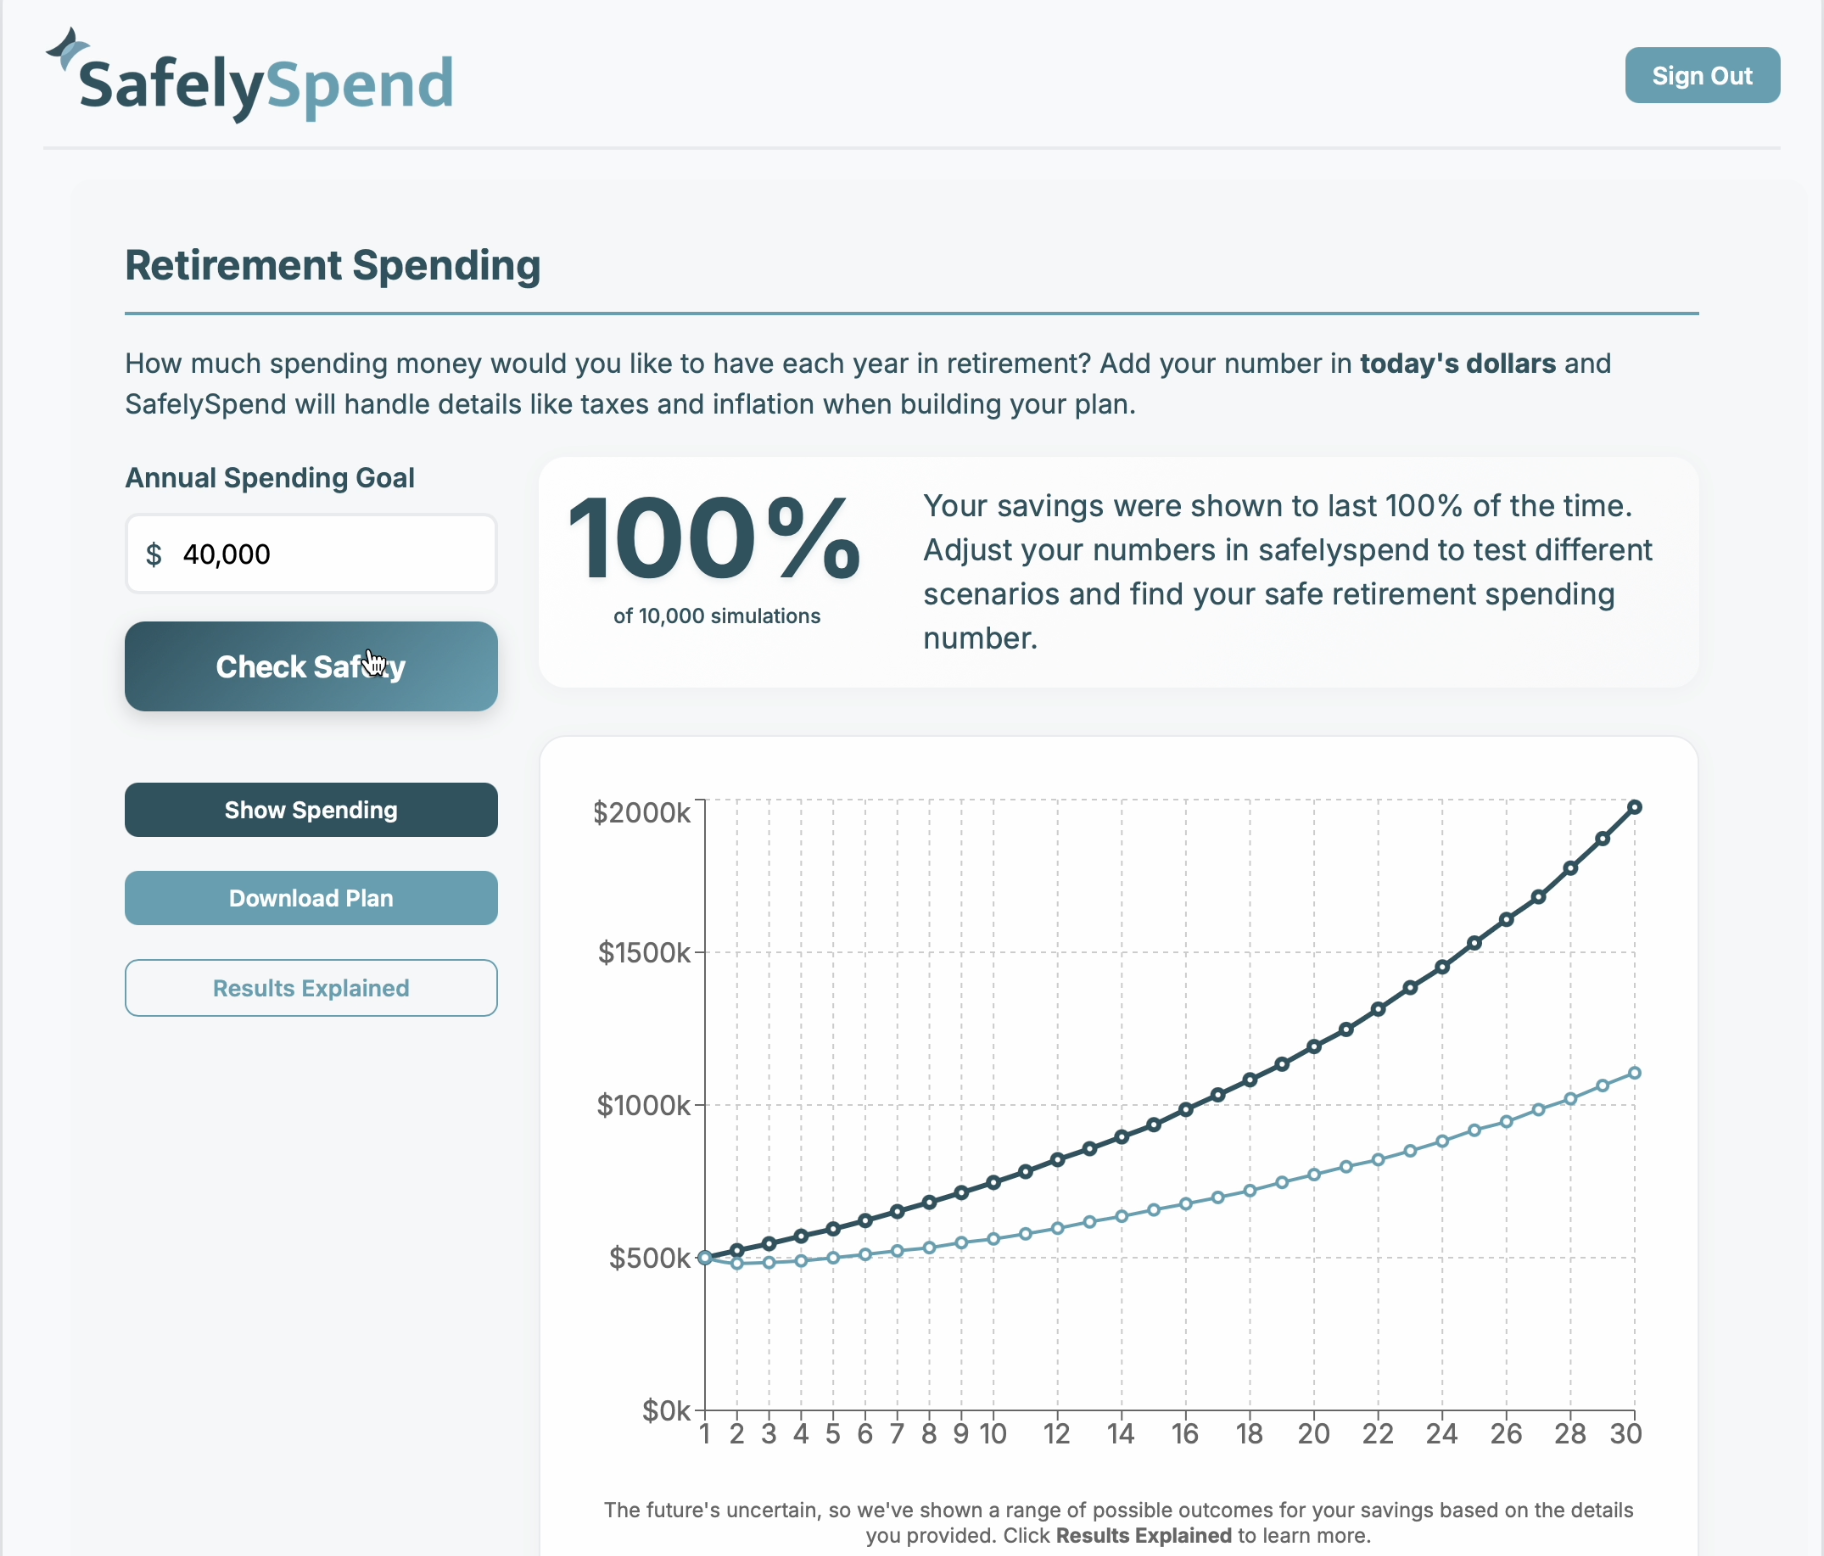Image resolution: width=1824 pixels, height=1556 pixels.
Task: Click the 40,000 value to edit it
Action: 224,553
